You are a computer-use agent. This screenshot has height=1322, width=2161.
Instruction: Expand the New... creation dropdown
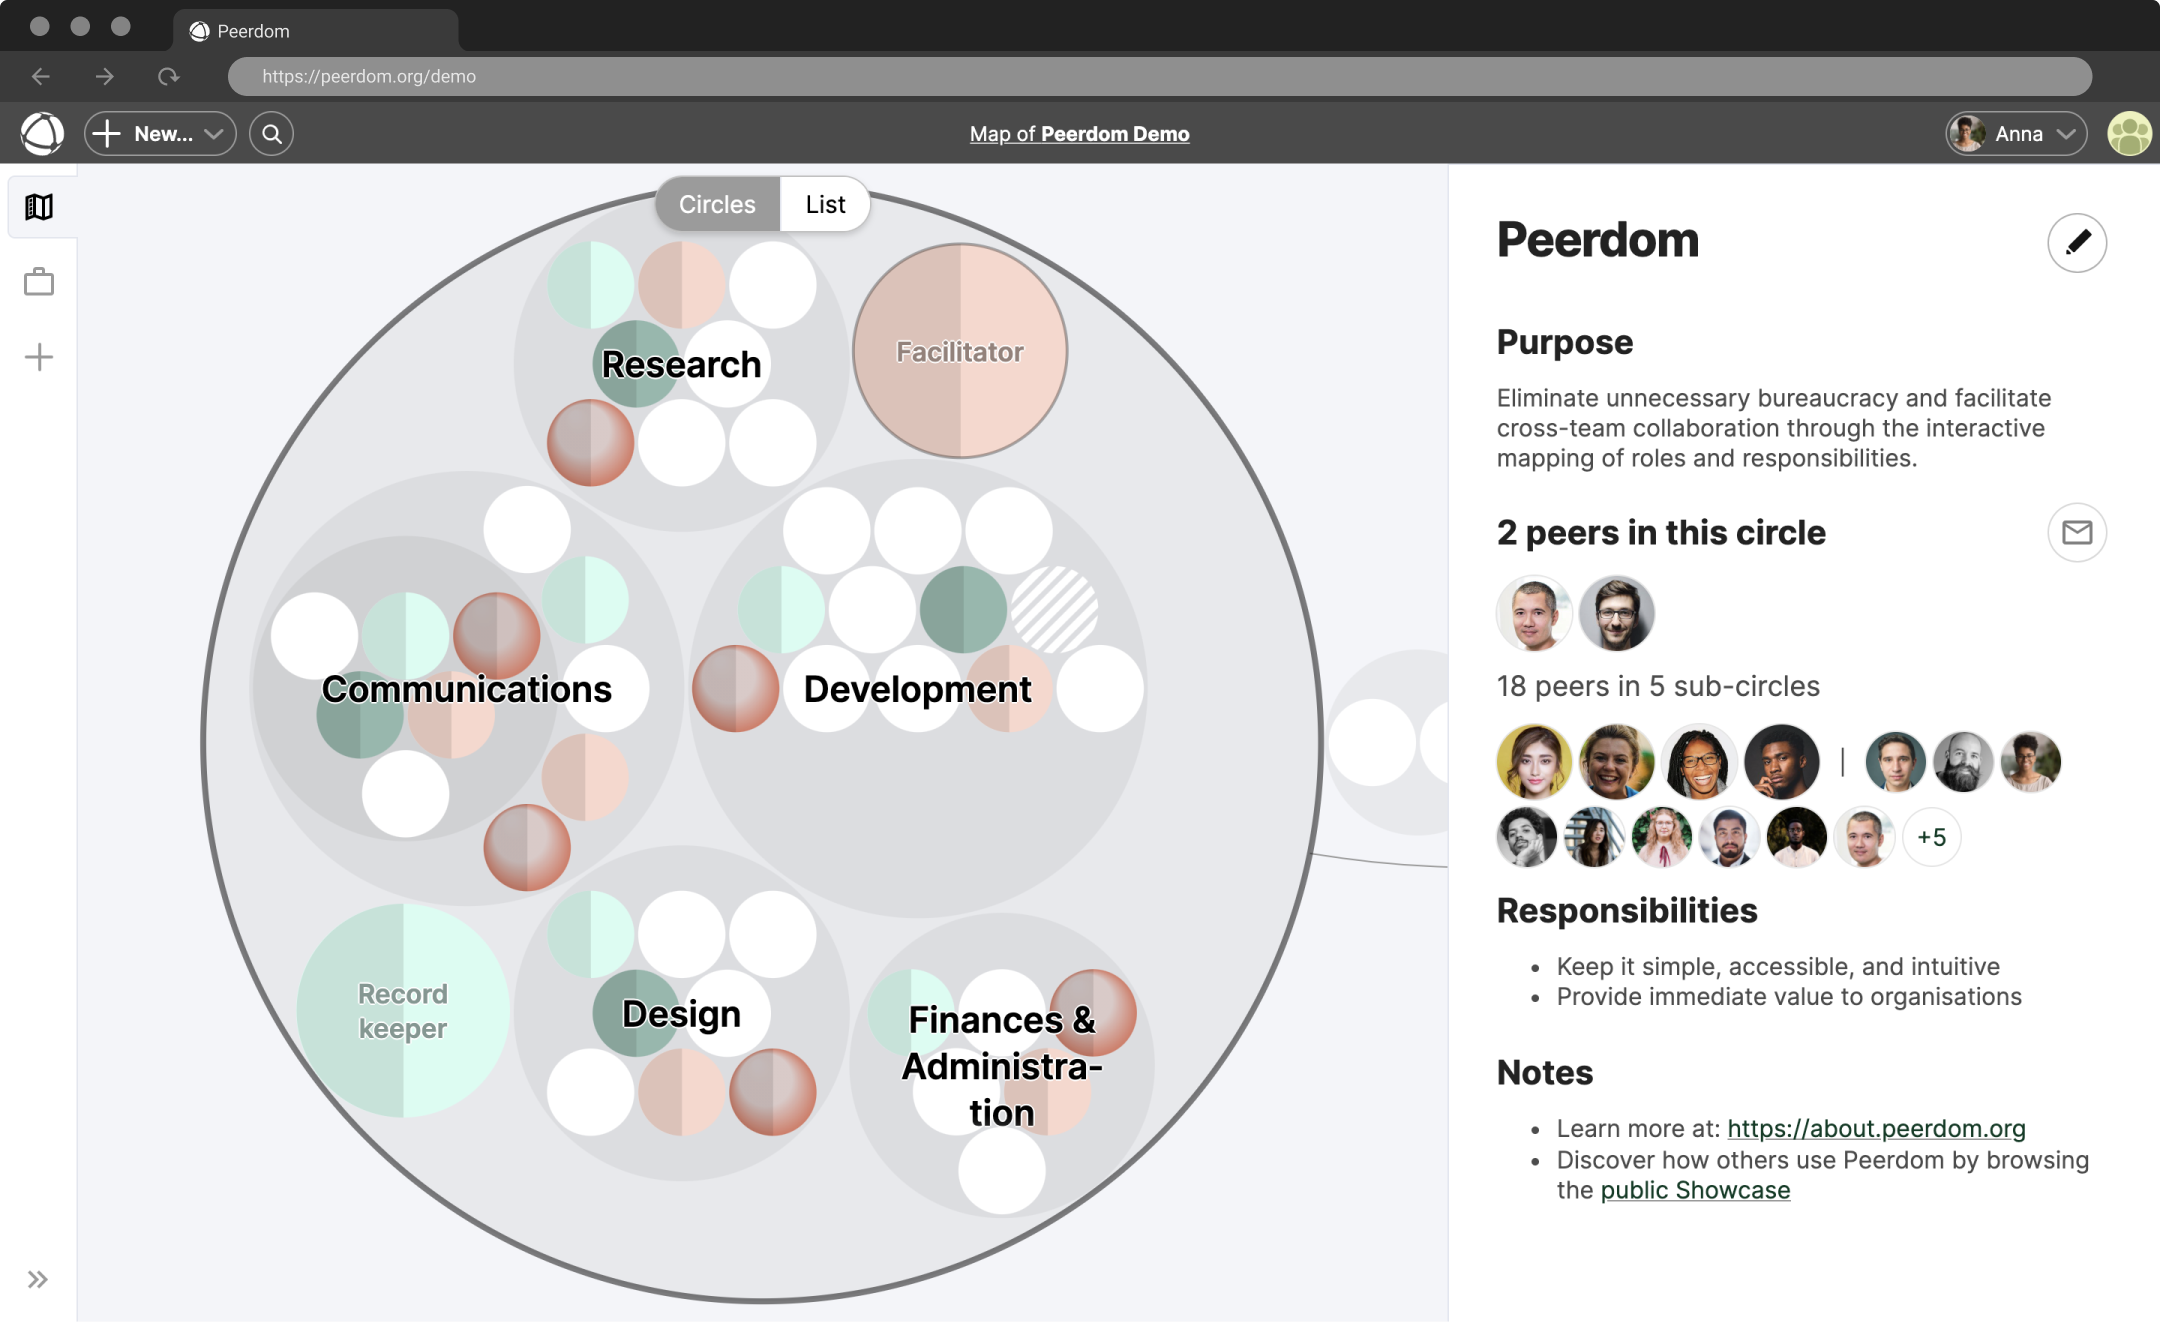pyautogui.click(x=160, y=133)
